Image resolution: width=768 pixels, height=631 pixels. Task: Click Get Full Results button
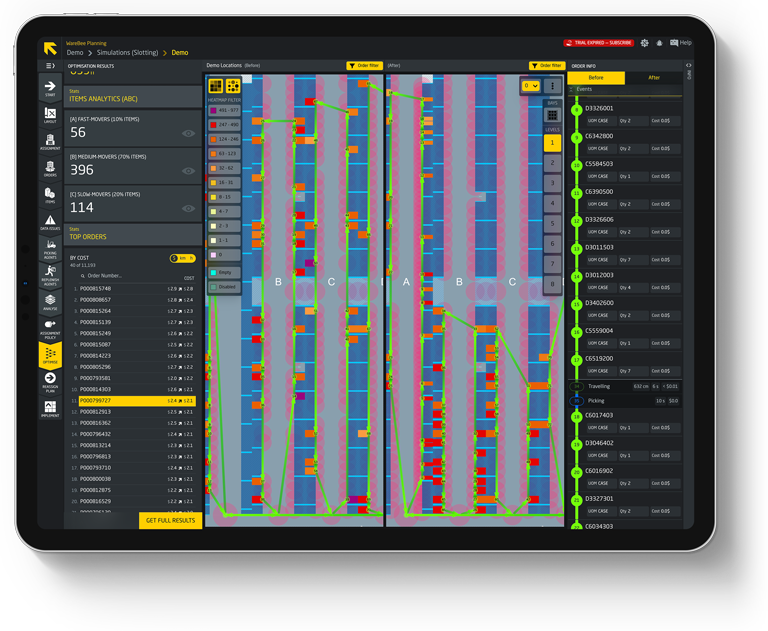[170, 520]
